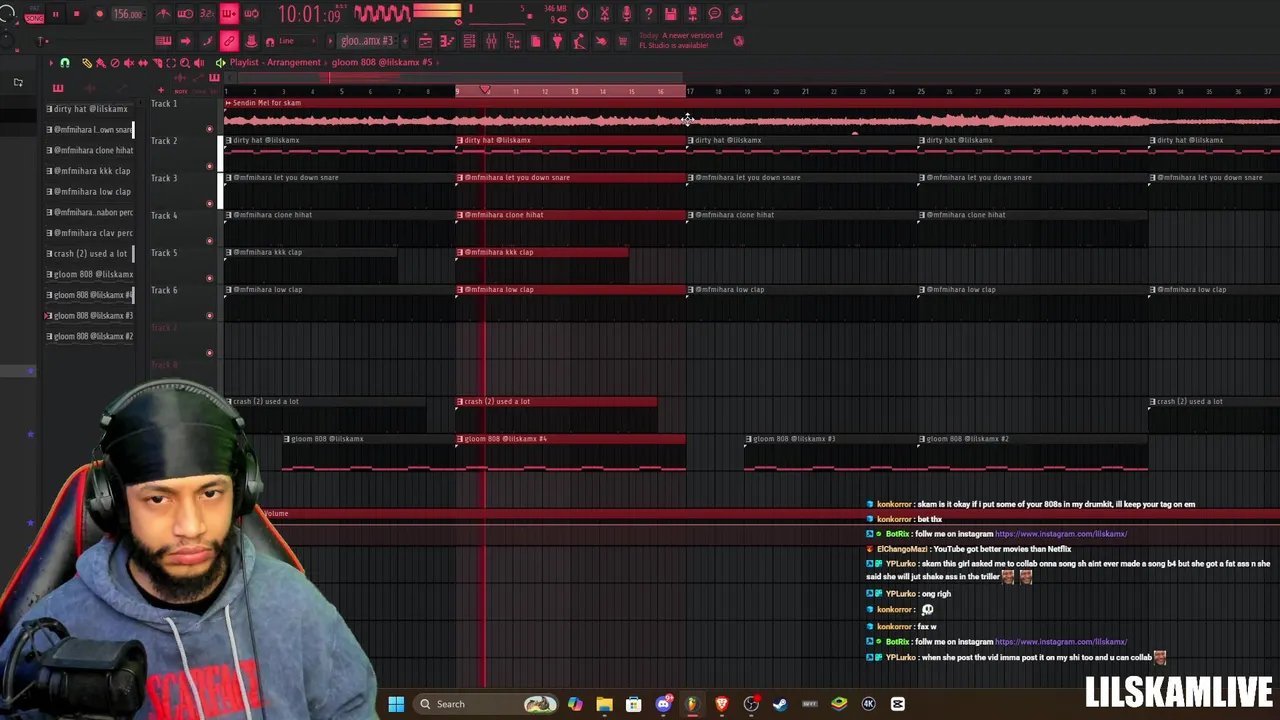Screen dimensions: 1280x720
Task: Select dirty hat @lilskamx in picker
Action: (x=90, y=109)
